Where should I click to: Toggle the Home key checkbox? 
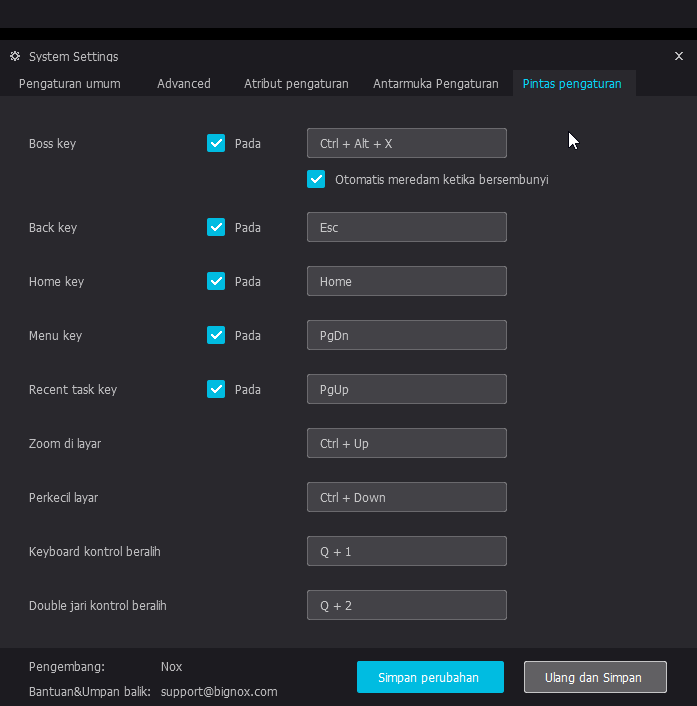point(216,281)
